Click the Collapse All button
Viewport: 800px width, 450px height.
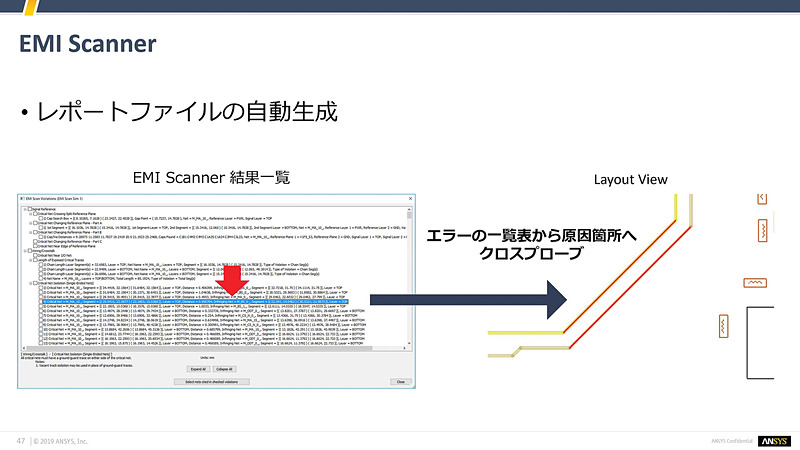point(224,369)
